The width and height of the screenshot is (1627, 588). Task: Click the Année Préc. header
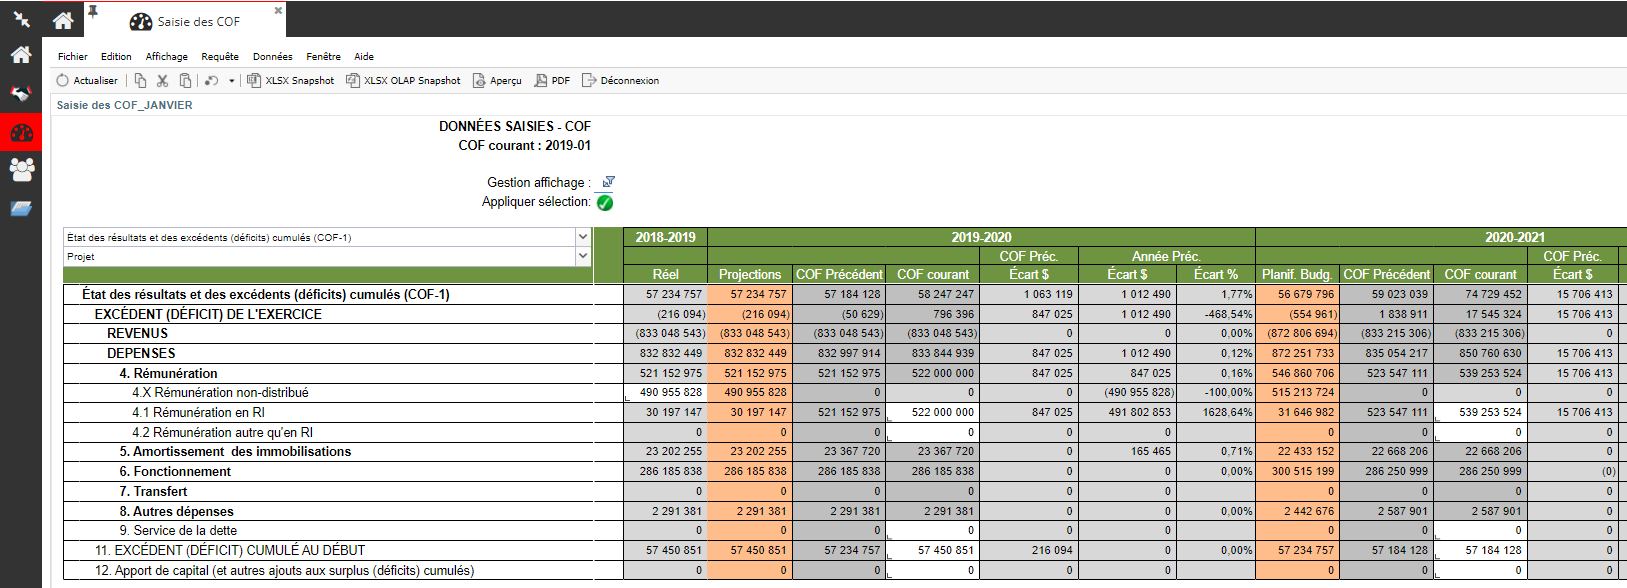tap(1166, 256)
